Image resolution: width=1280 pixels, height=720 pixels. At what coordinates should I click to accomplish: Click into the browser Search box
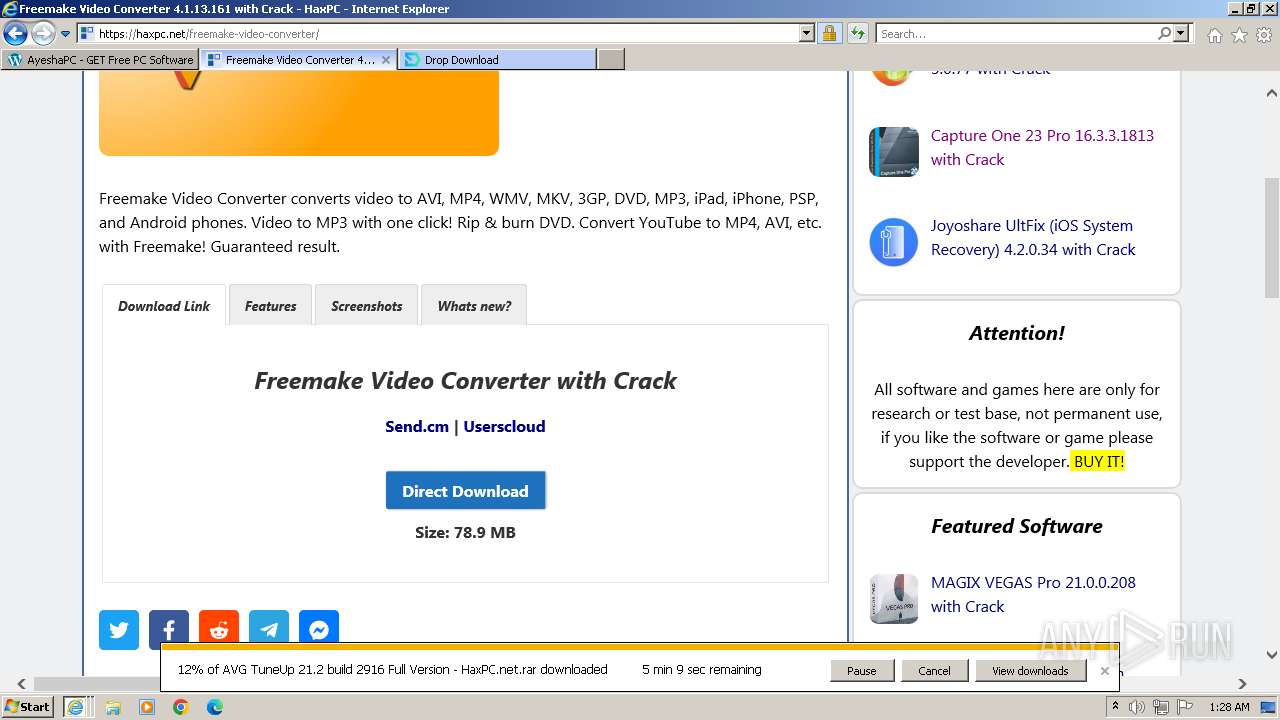(1015, 34)
